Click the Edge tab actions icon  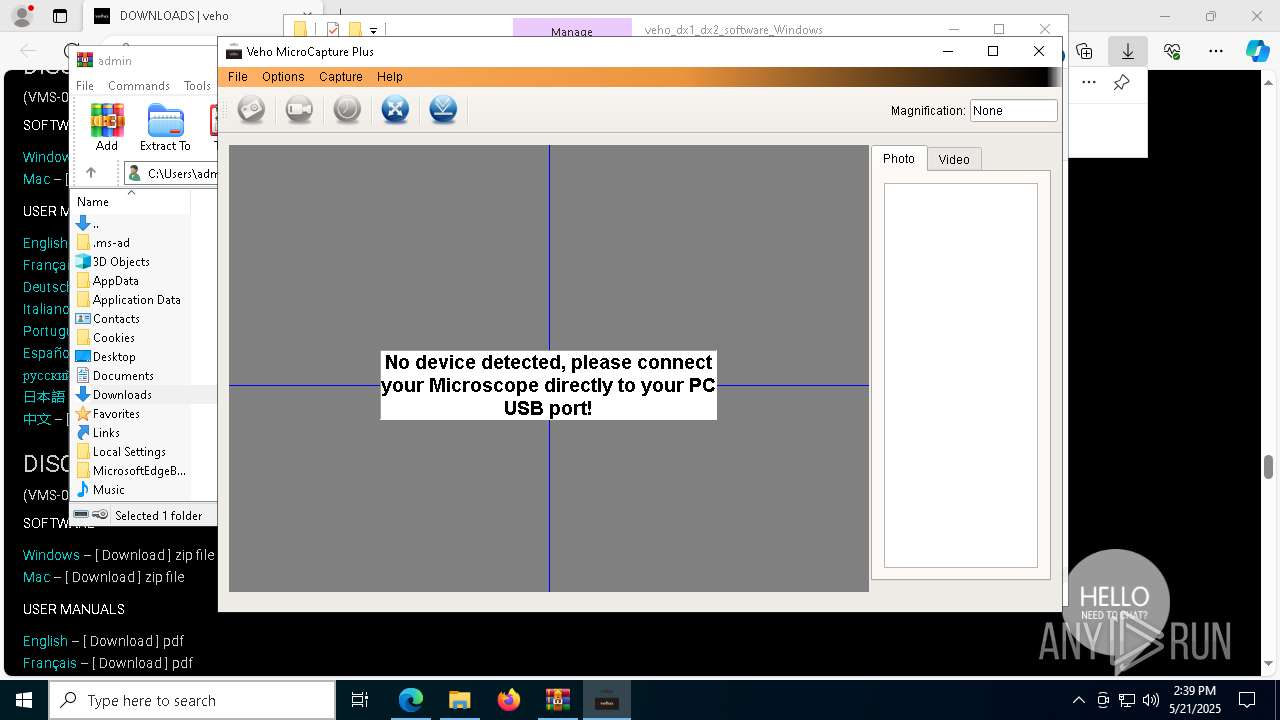click(60, 16)
